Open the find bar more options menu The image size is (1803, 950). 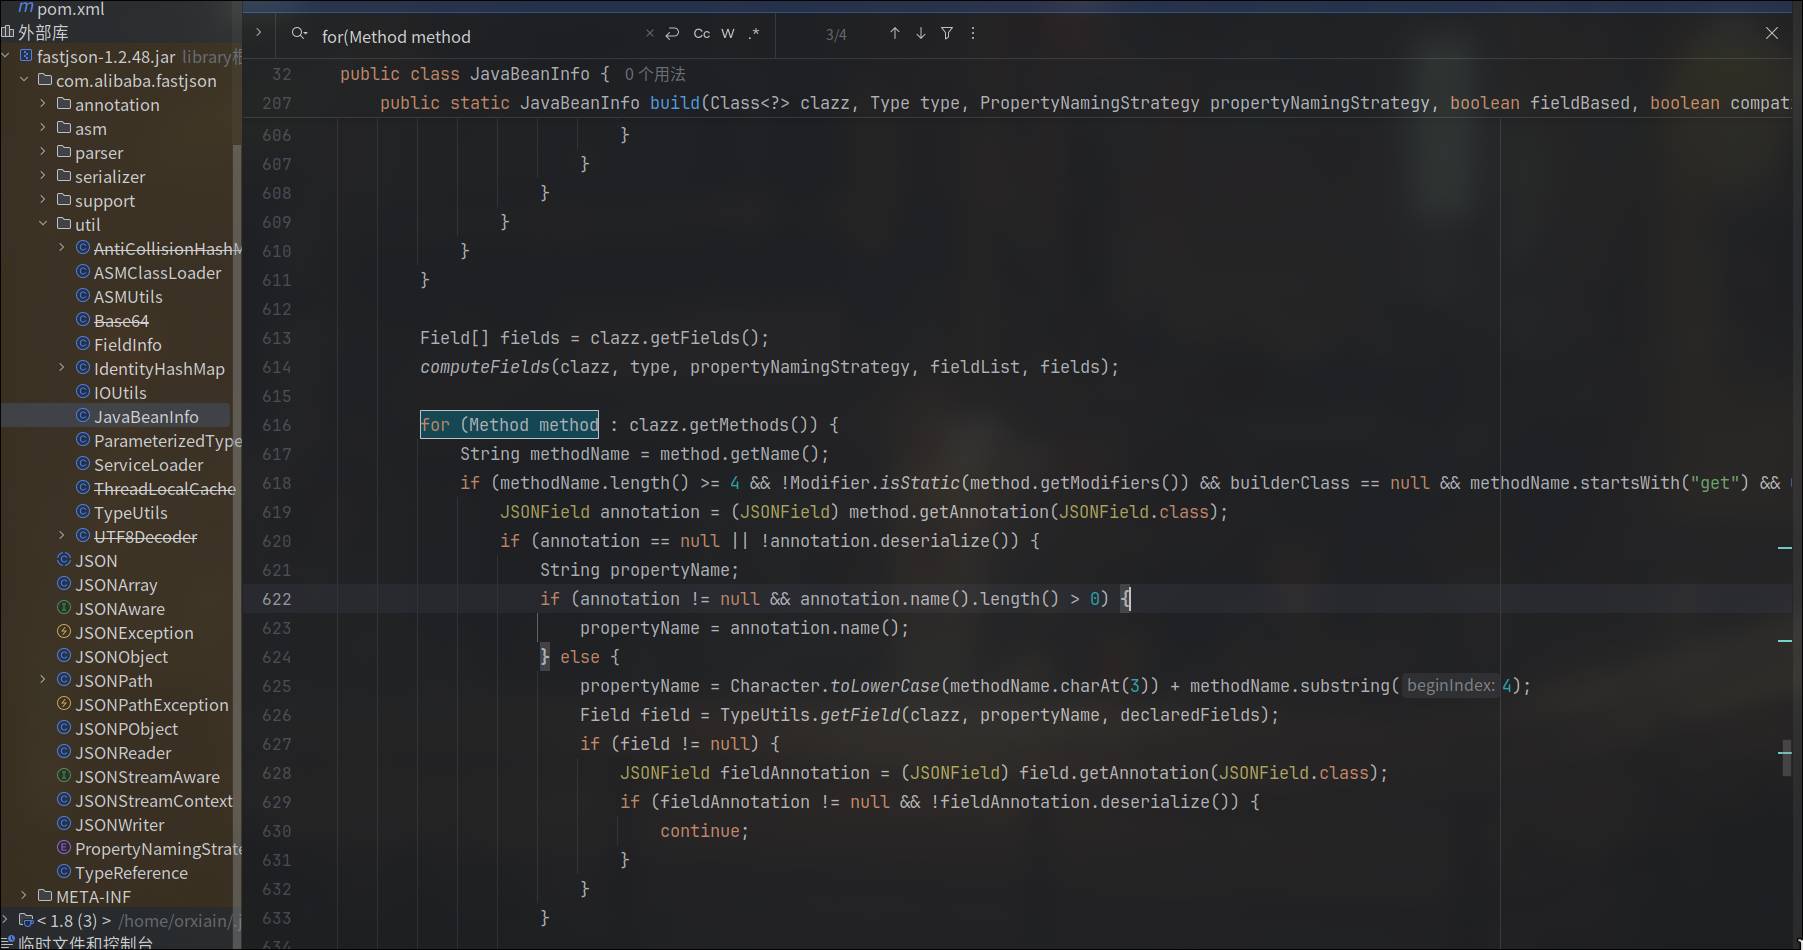point(973,34)
